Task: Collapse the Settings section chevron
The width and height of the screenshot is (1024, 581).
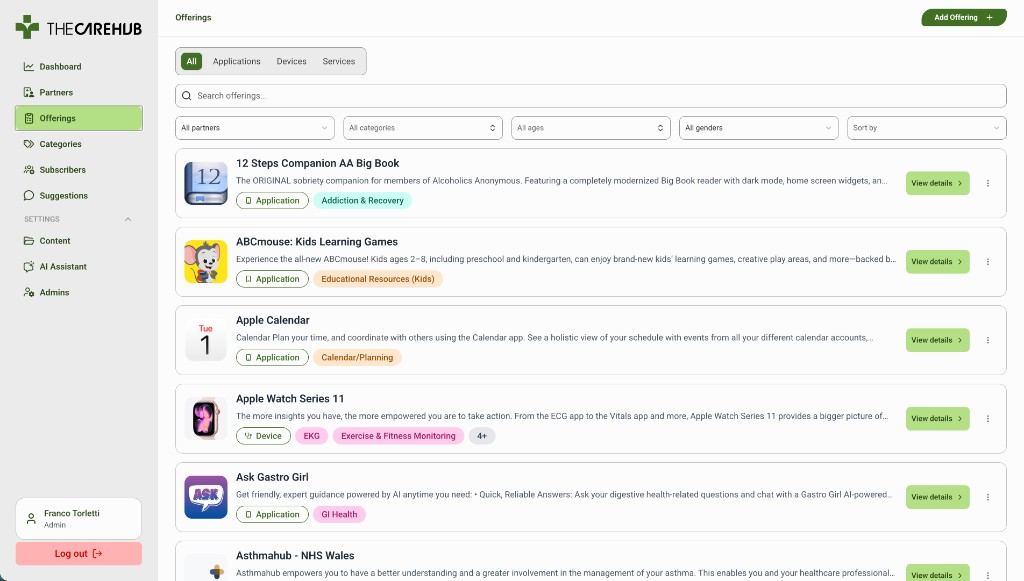Action: pyautogui.click(x=128, y=219)
